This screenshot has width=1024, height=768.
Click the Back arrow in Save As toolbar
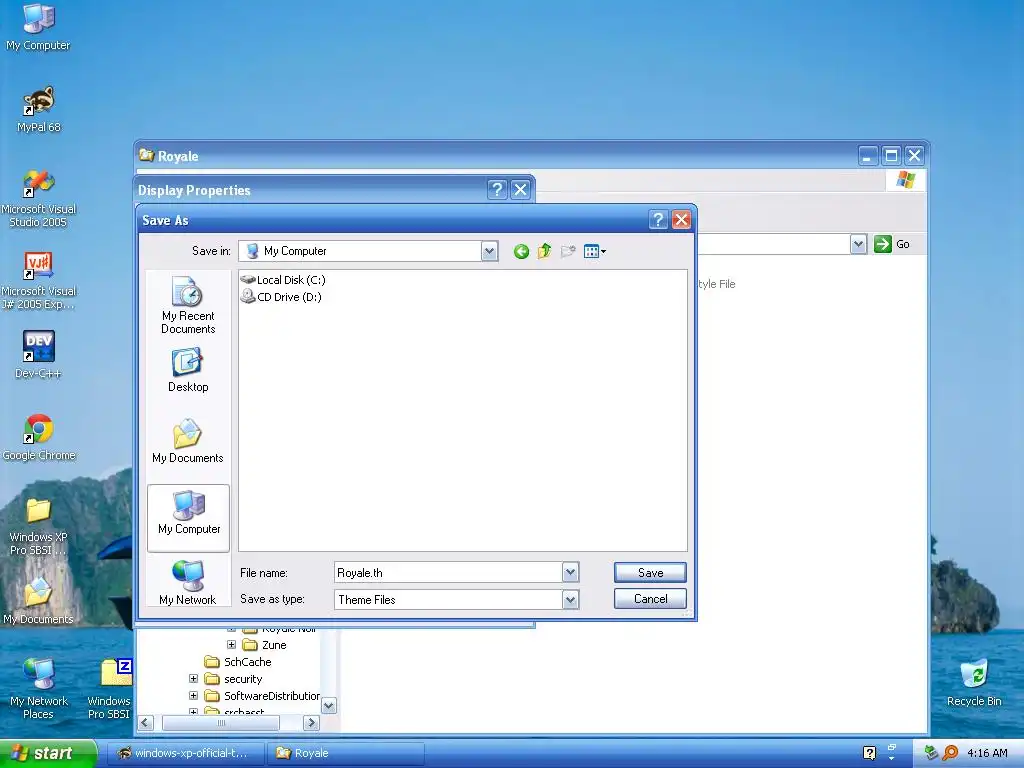pos(521,251)
